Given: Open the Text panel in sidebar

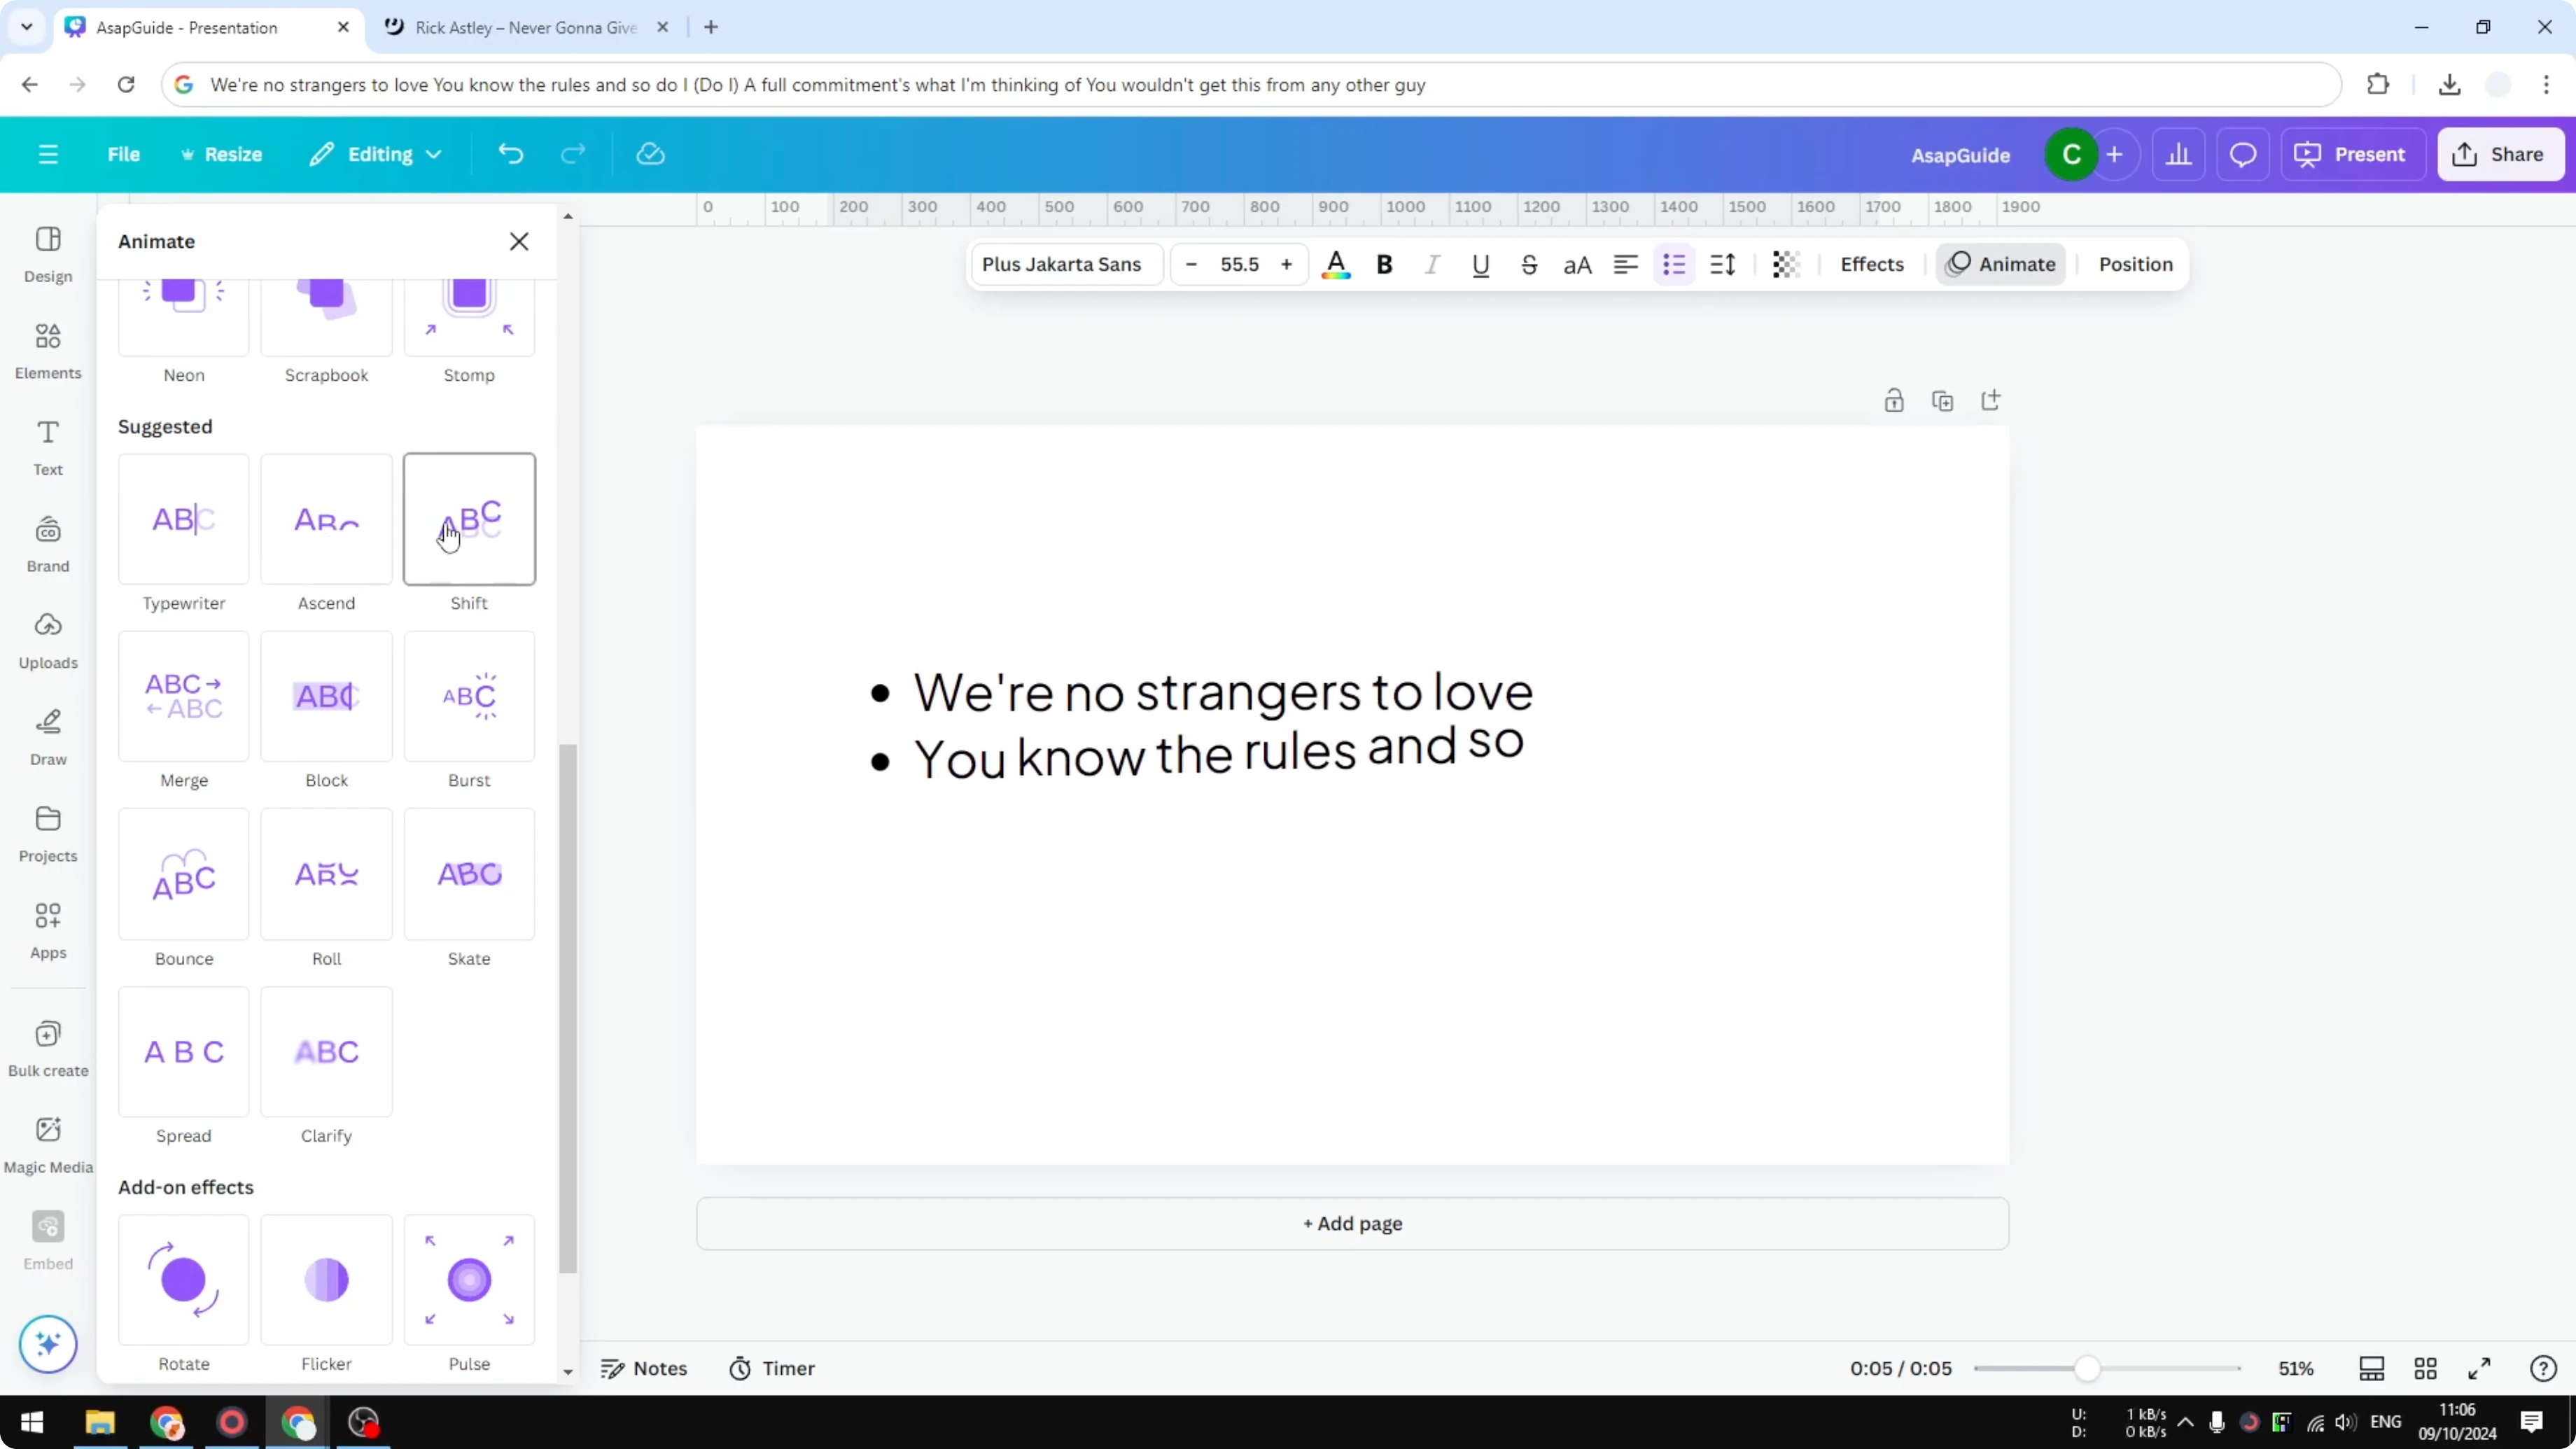Looking at the screenshot, I should click(48, 448).
